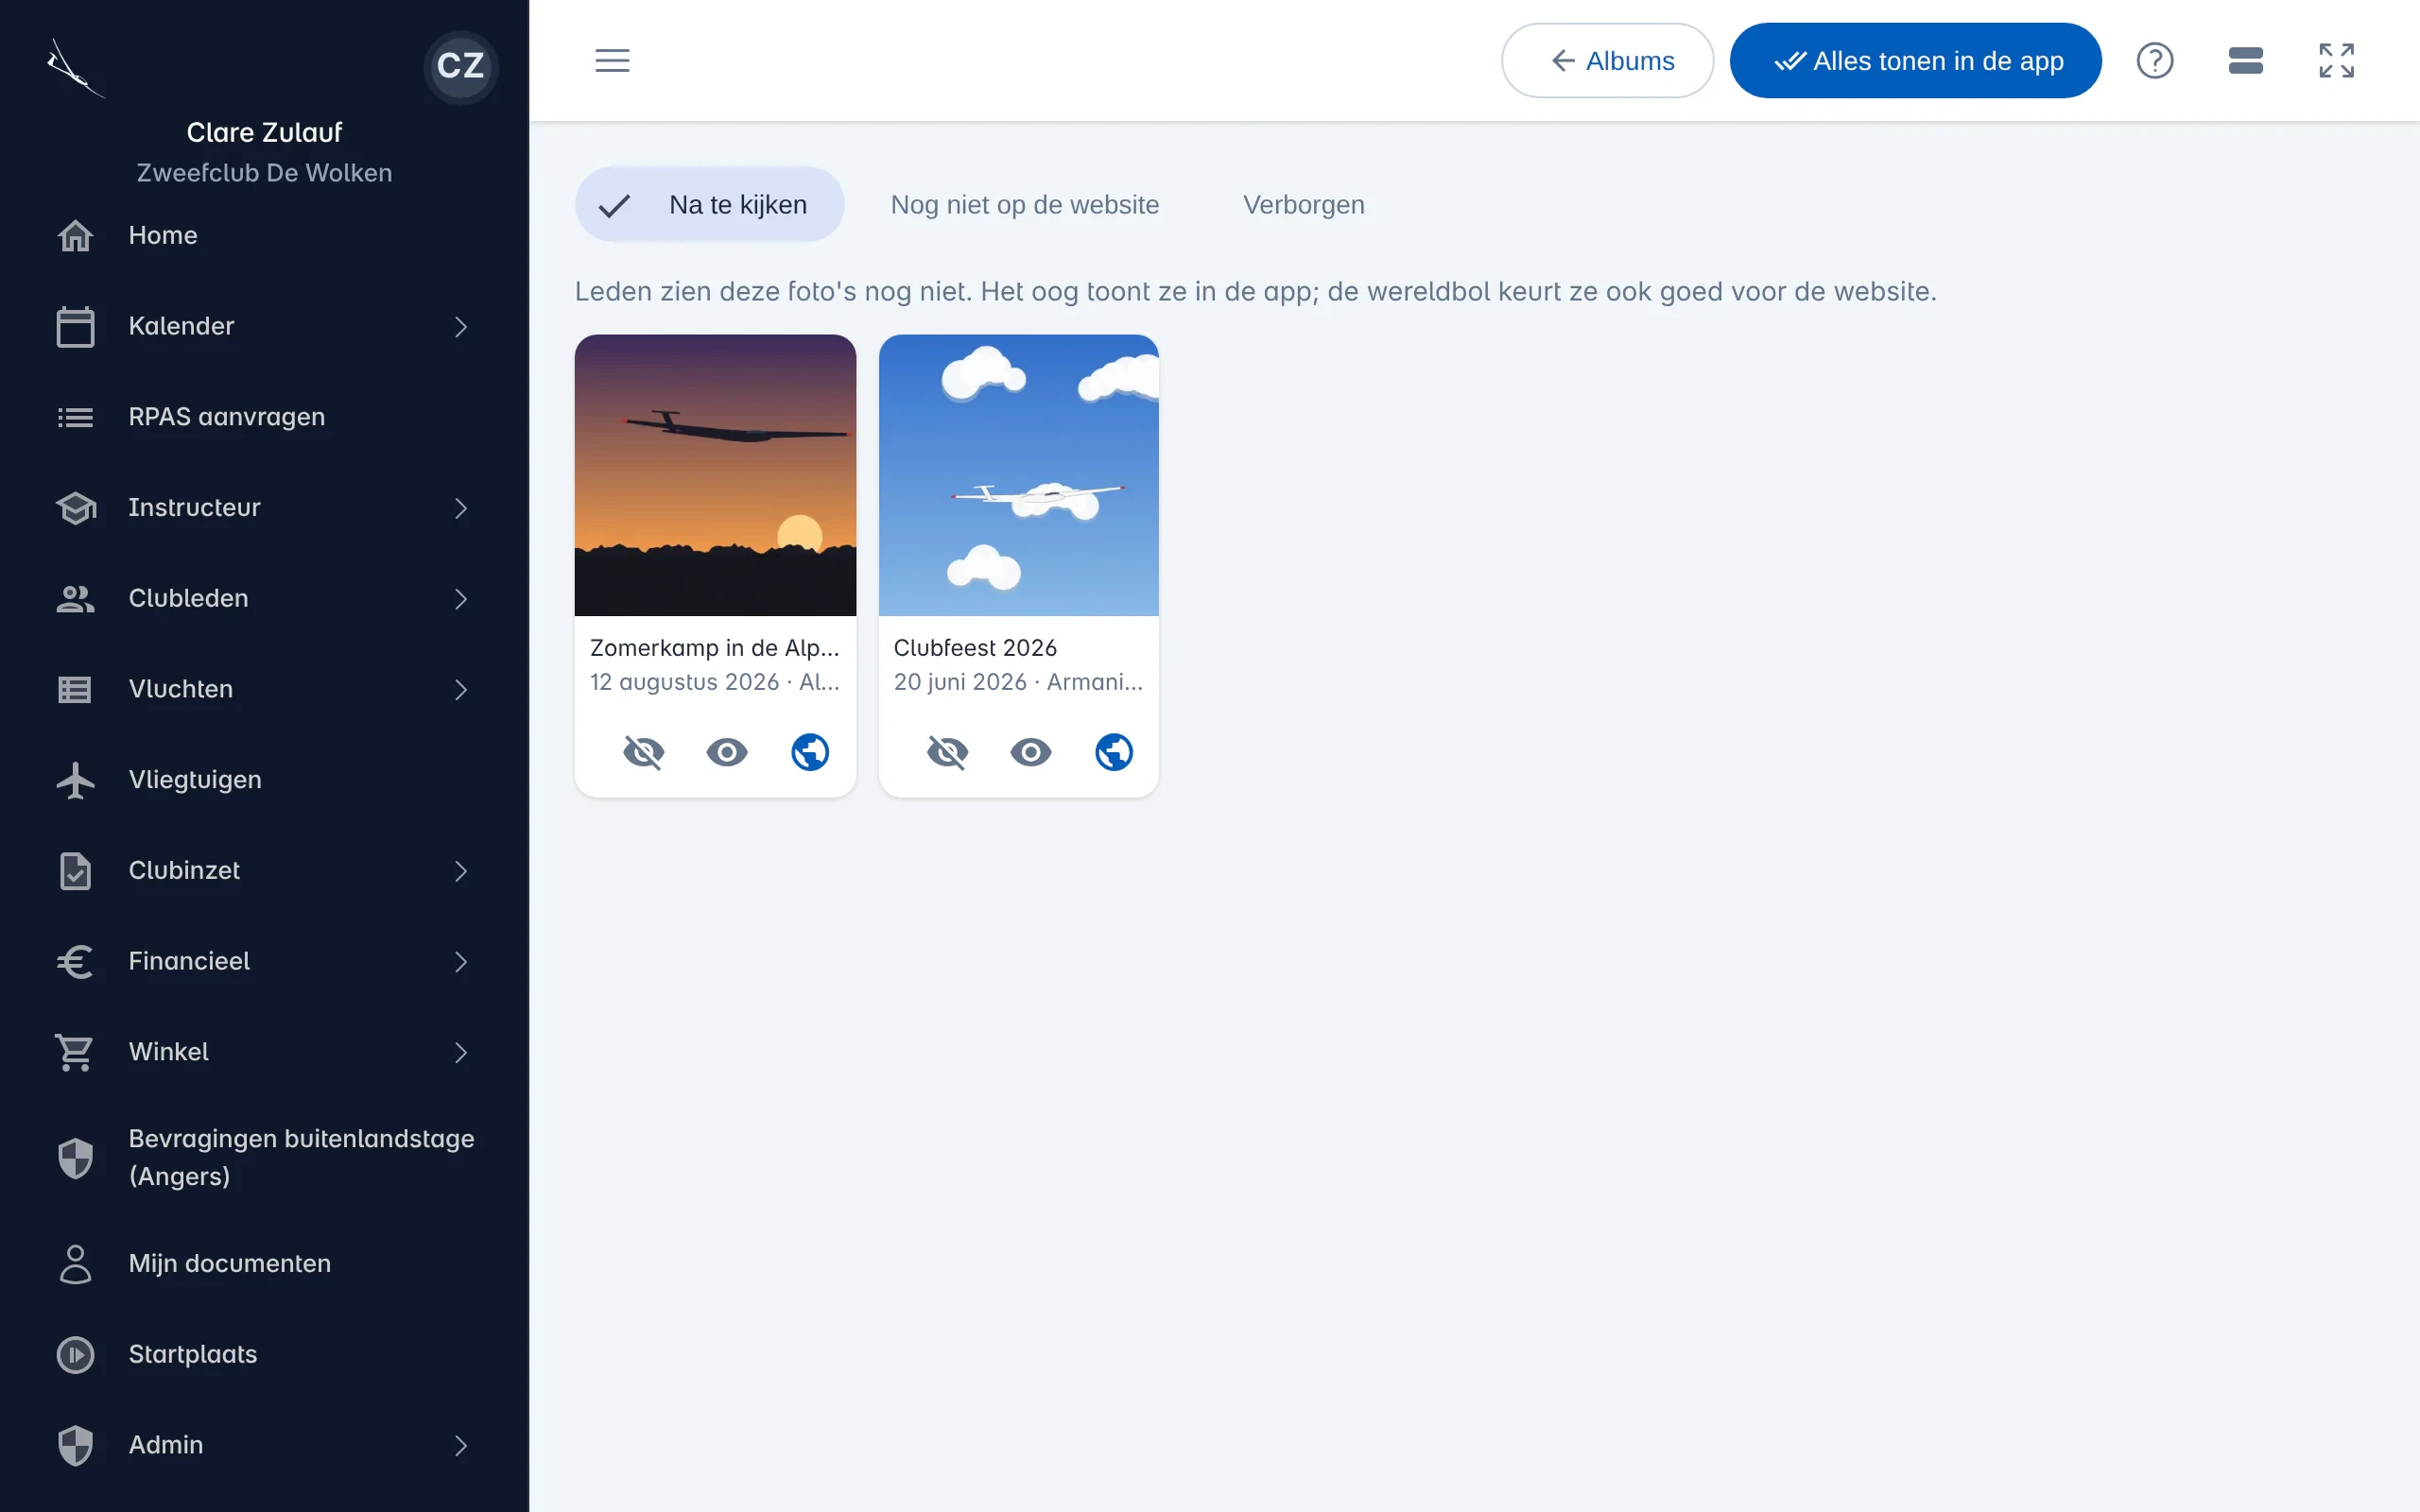Switch to the Verborgen tab
The height and width of the screenshot is (1512, 2420).
1303,205
